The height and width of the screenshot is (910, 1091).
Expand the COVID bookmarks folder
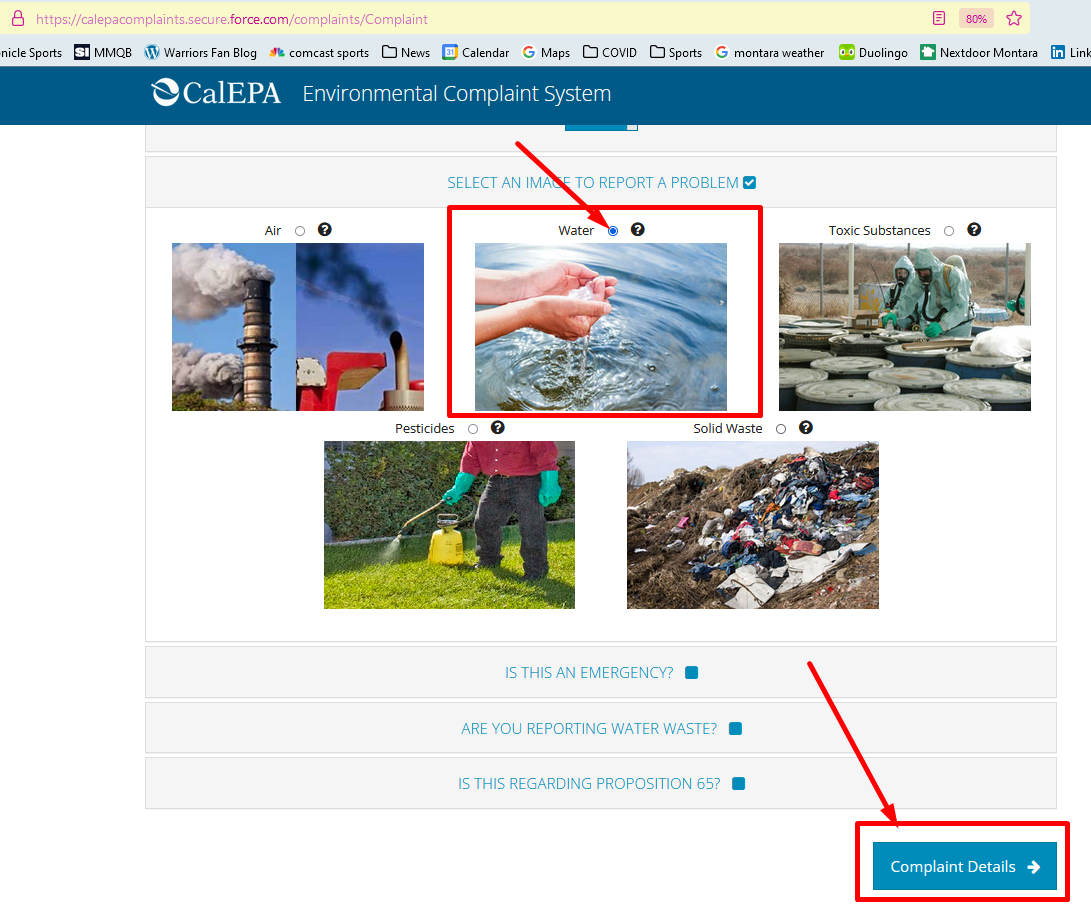[x=610, y=52]
